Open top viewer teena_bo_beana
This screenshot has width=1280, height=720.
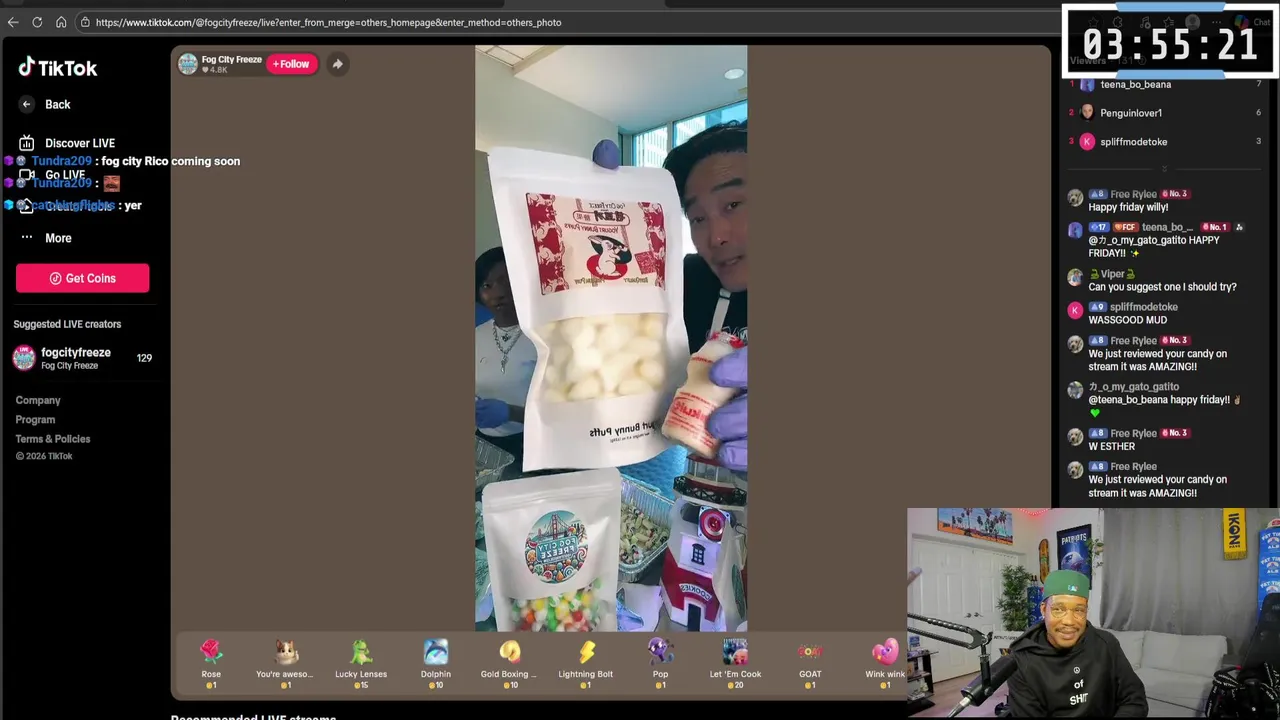(1135, 85)
